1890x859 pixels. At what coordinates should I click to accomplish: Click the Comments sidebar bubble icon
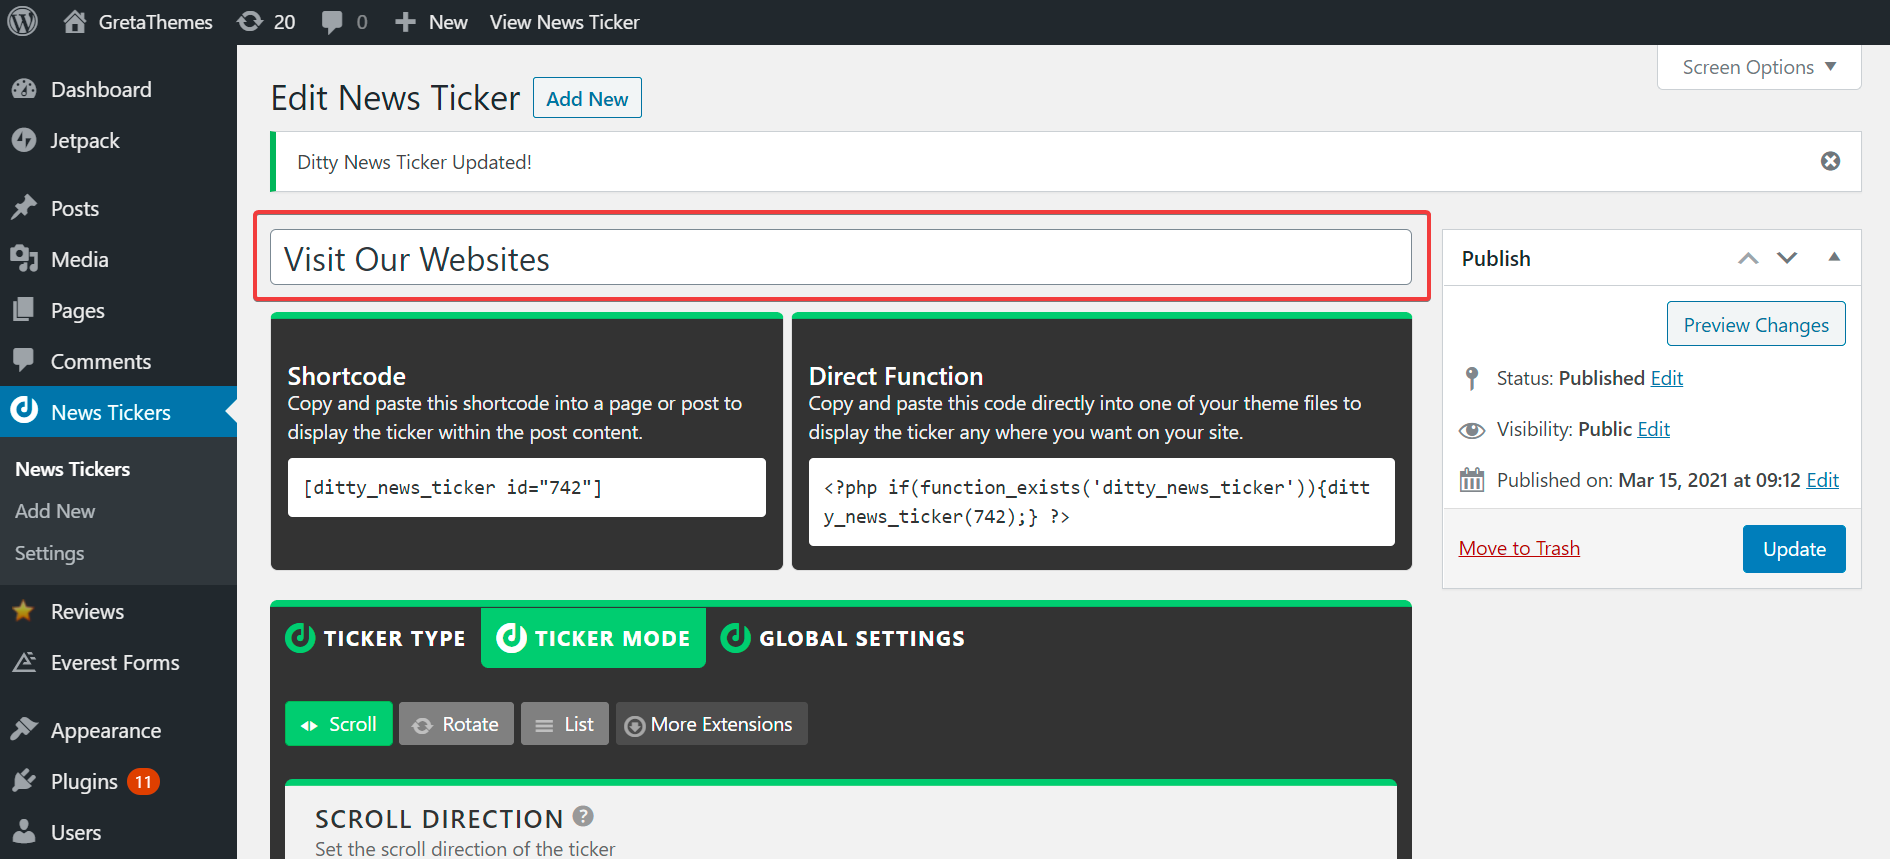[x=24, y=361]
